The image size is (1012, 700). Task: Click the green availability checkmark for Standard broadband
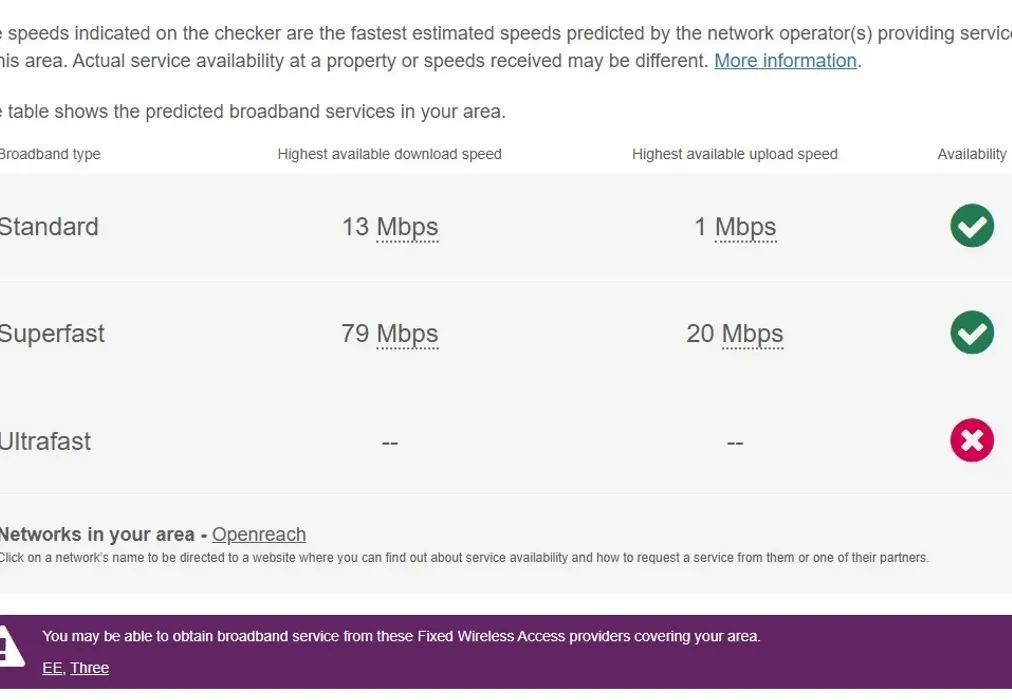971,226
